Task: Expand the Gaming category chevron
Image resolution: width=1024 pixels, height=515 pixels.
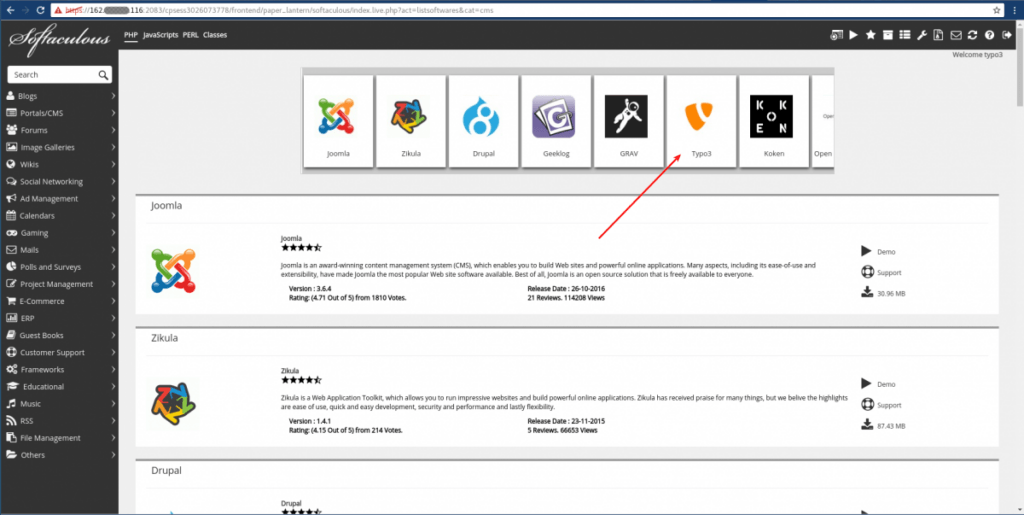Action: point(114,232)
